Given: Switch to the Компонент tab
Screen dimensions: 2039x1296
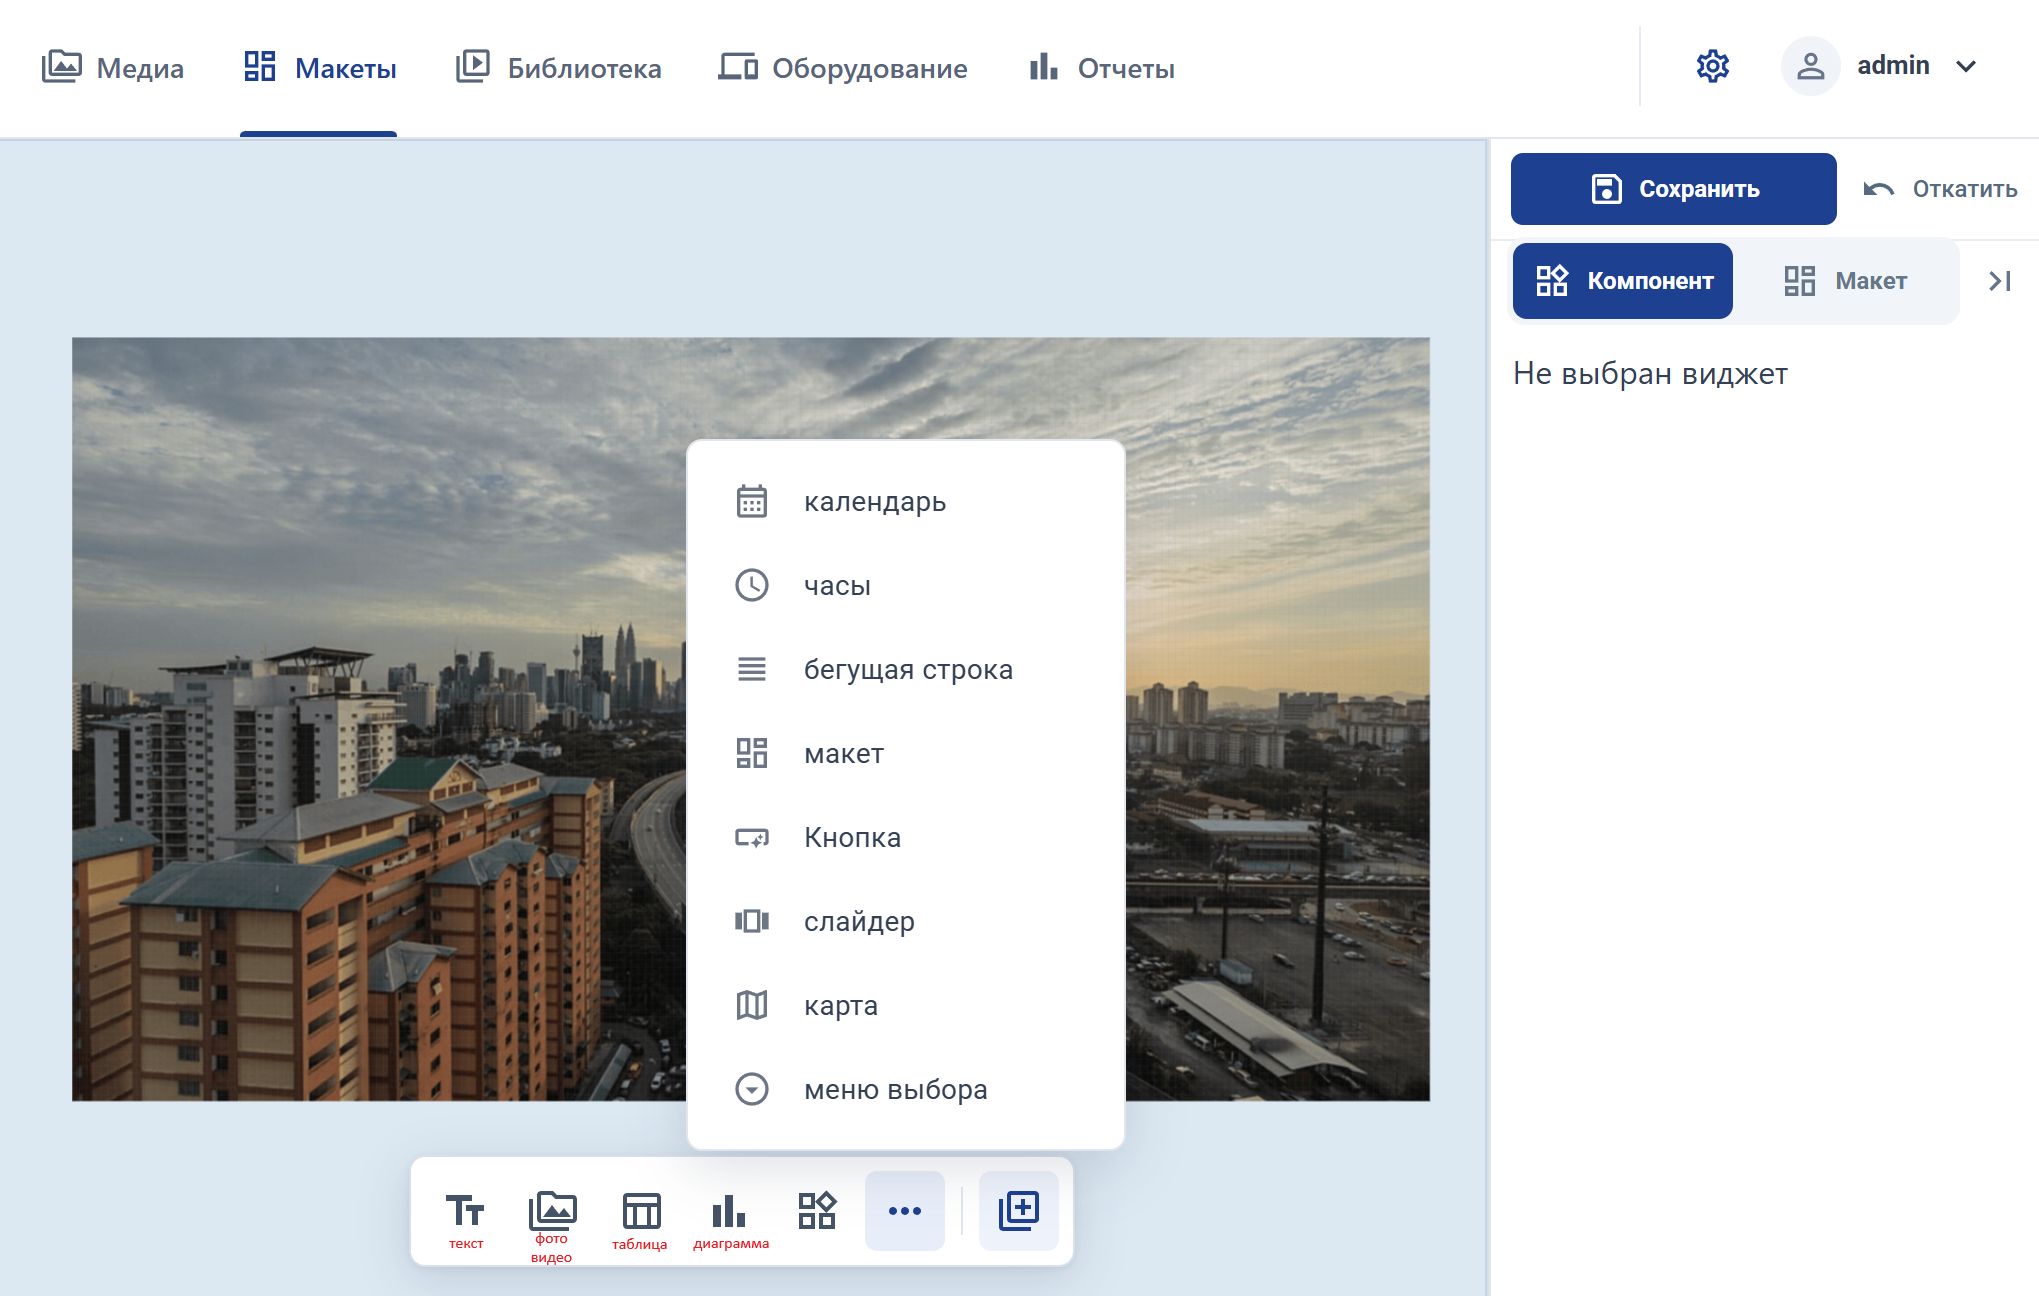Looking at the screenshot, I should [1622, 281].
